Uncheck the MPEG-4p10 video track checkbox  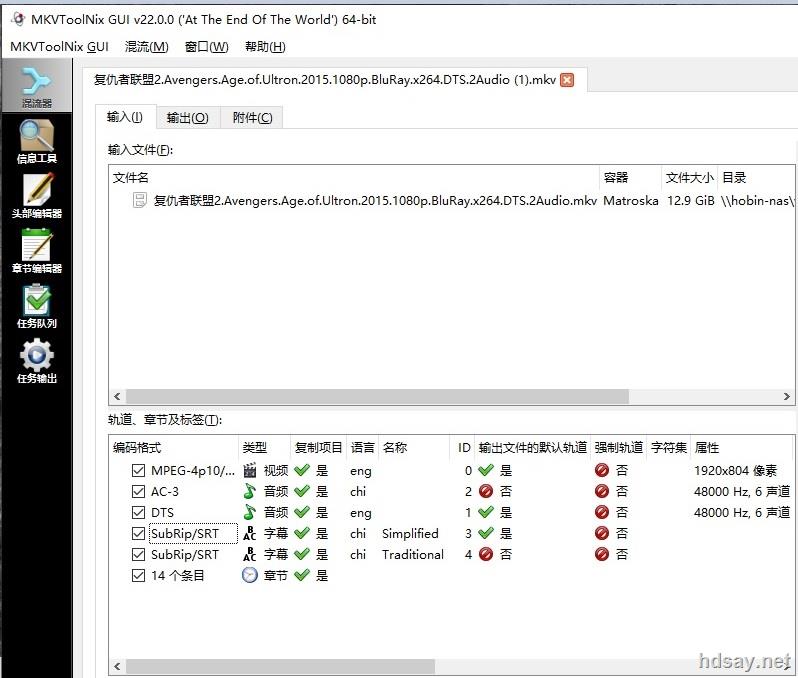tap(138, 470)
